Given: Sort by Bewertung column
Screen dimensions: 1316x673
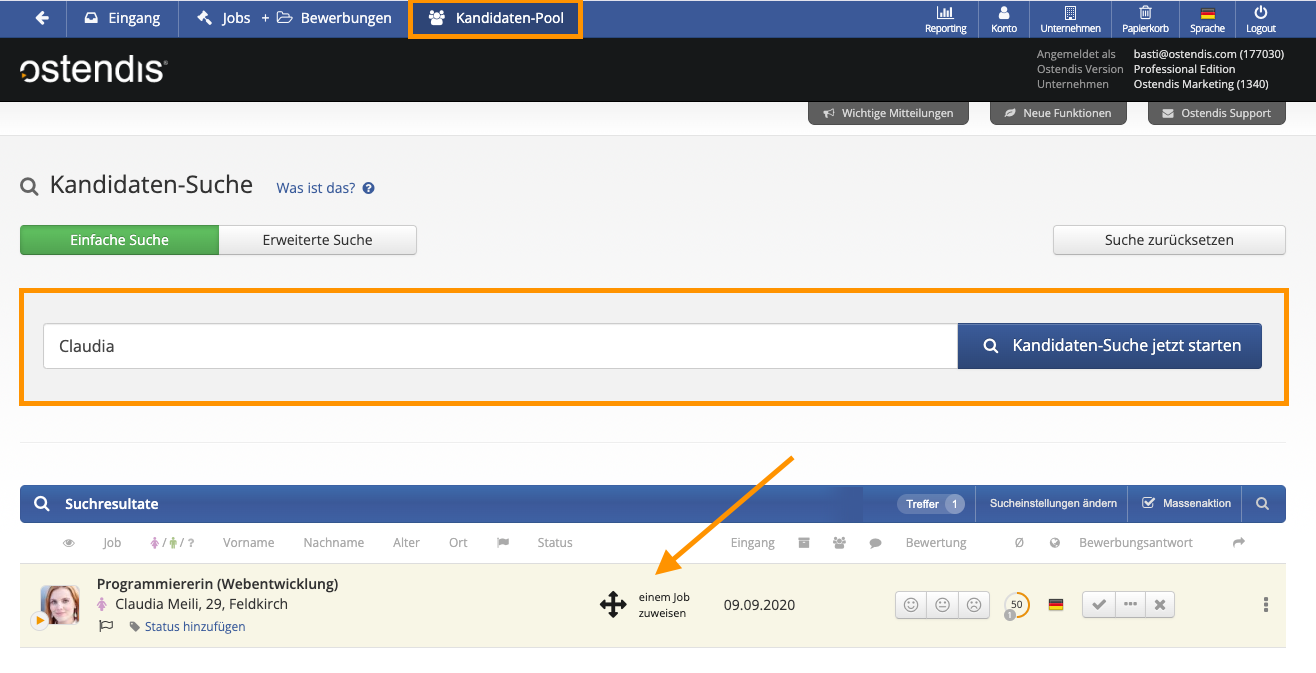Looking at the screenshot, I should 936,543.
